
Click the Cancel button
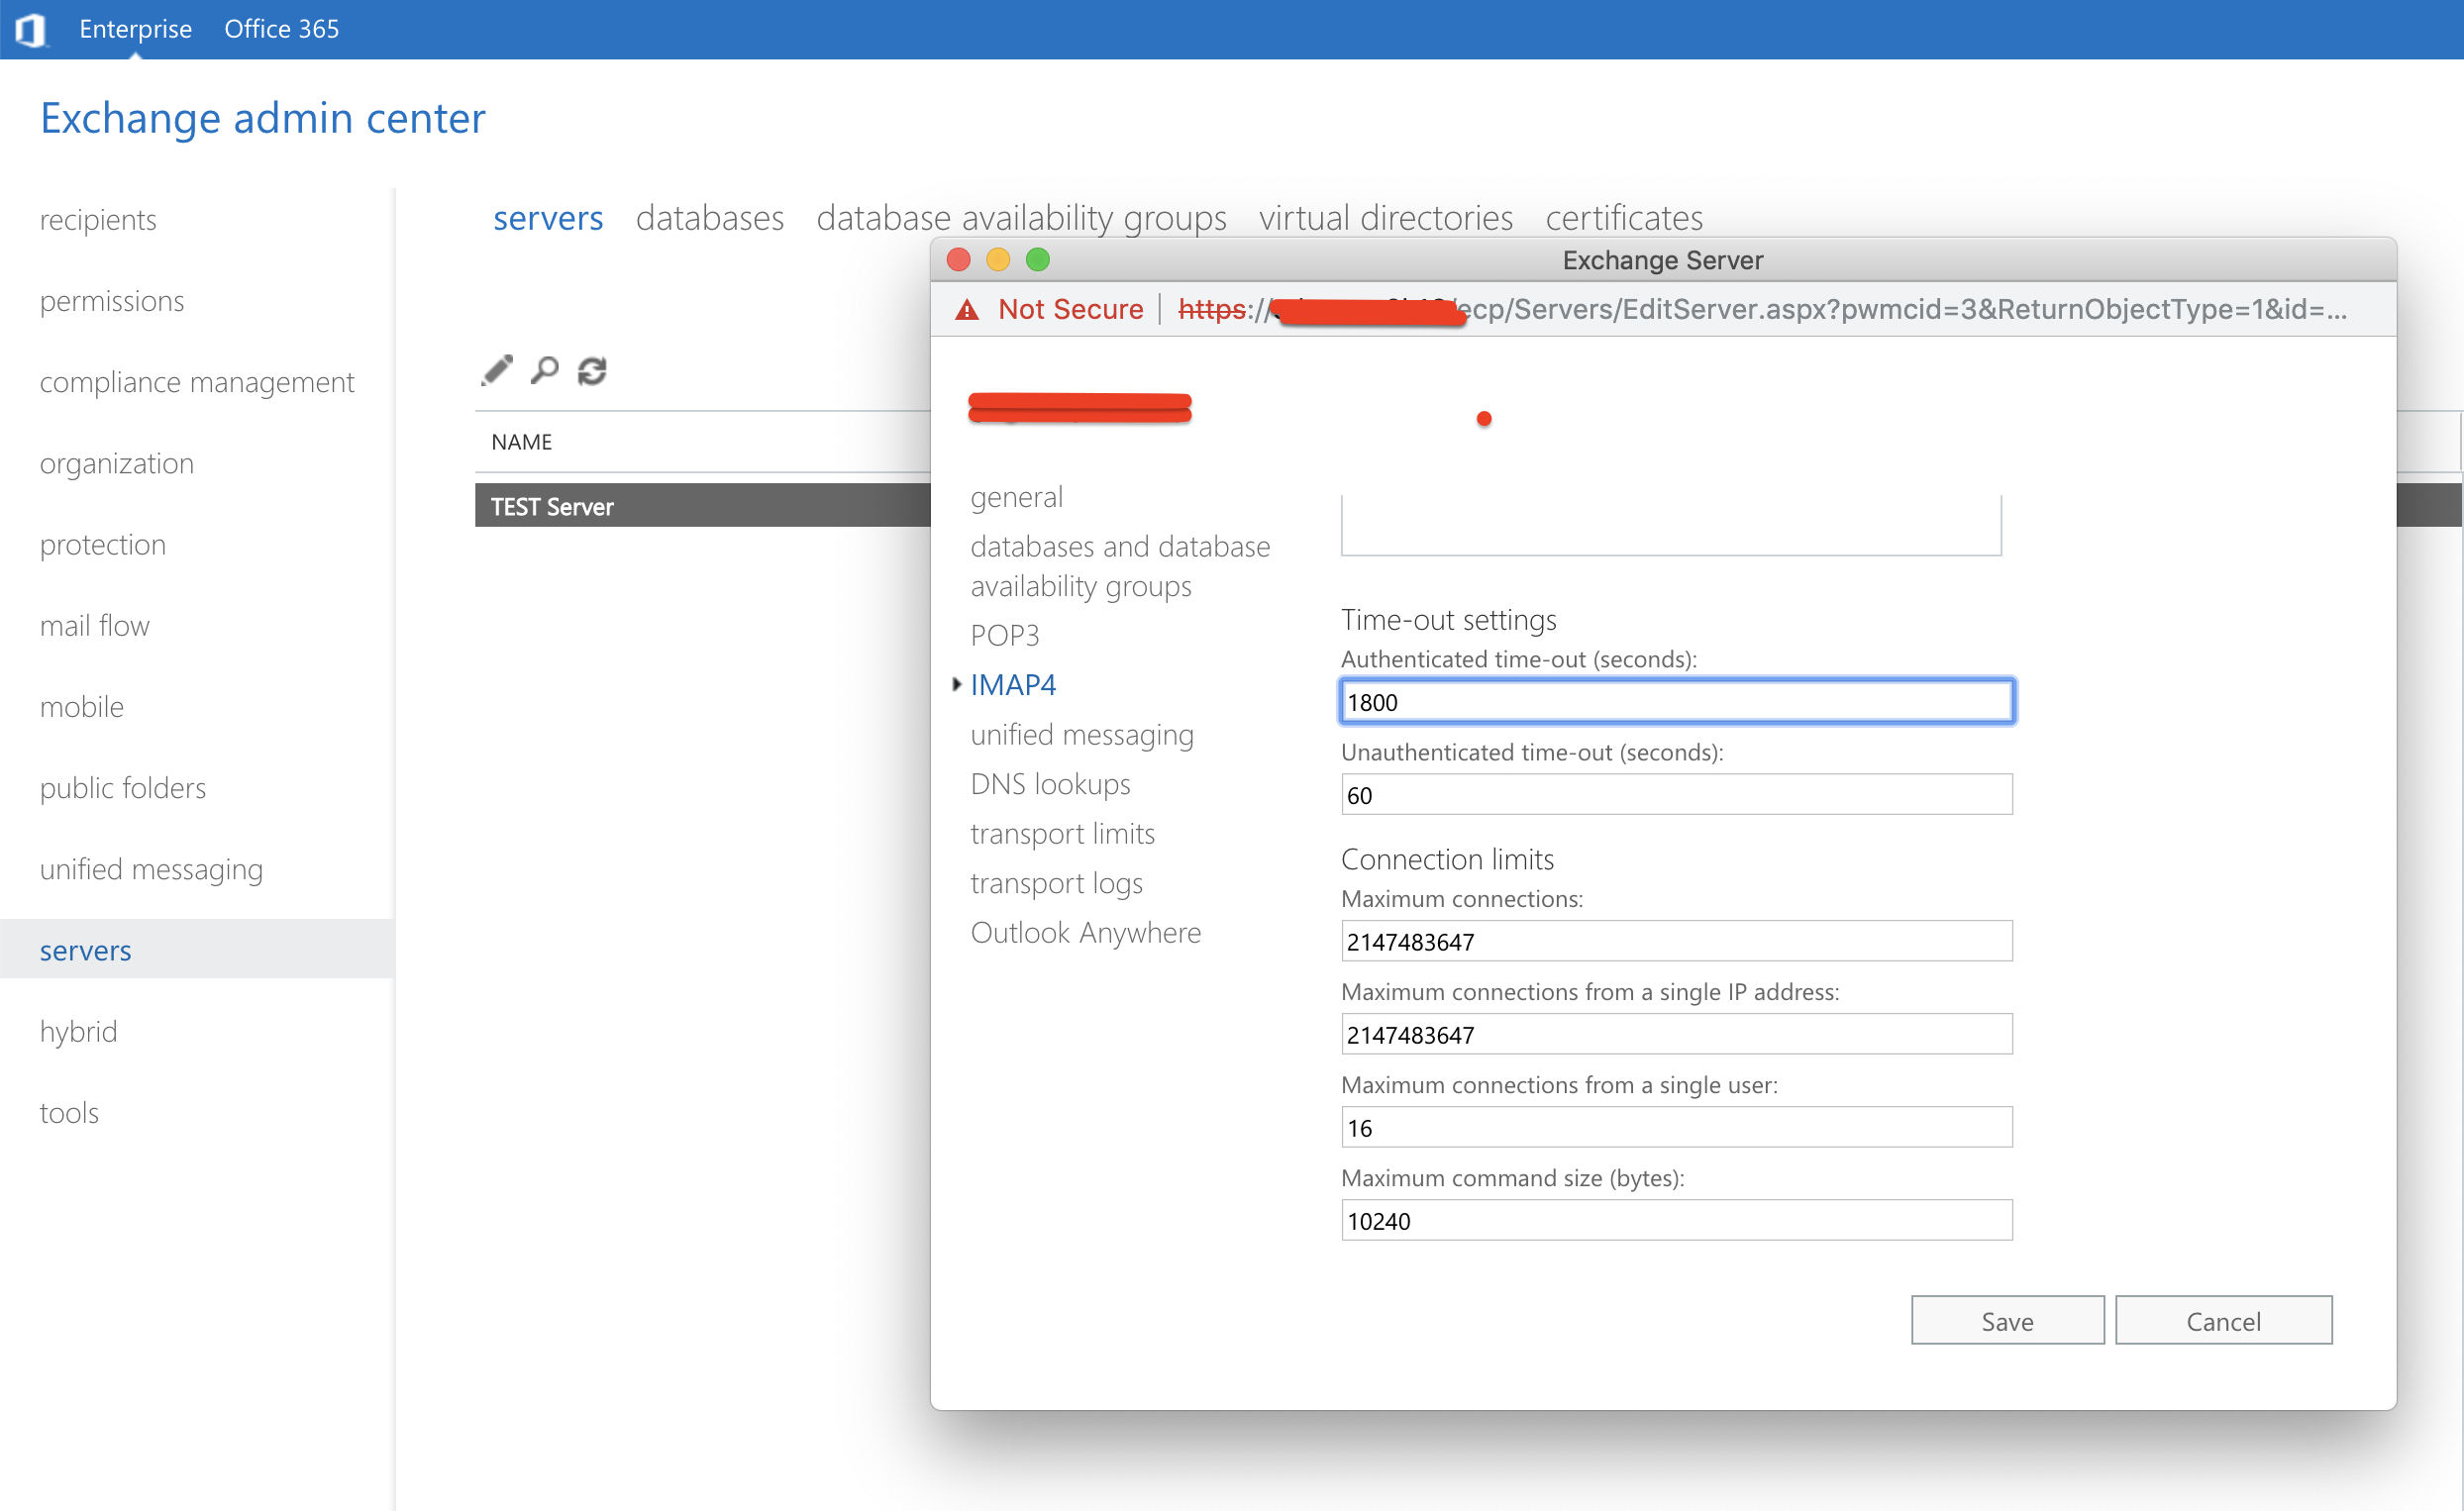2222,1321
